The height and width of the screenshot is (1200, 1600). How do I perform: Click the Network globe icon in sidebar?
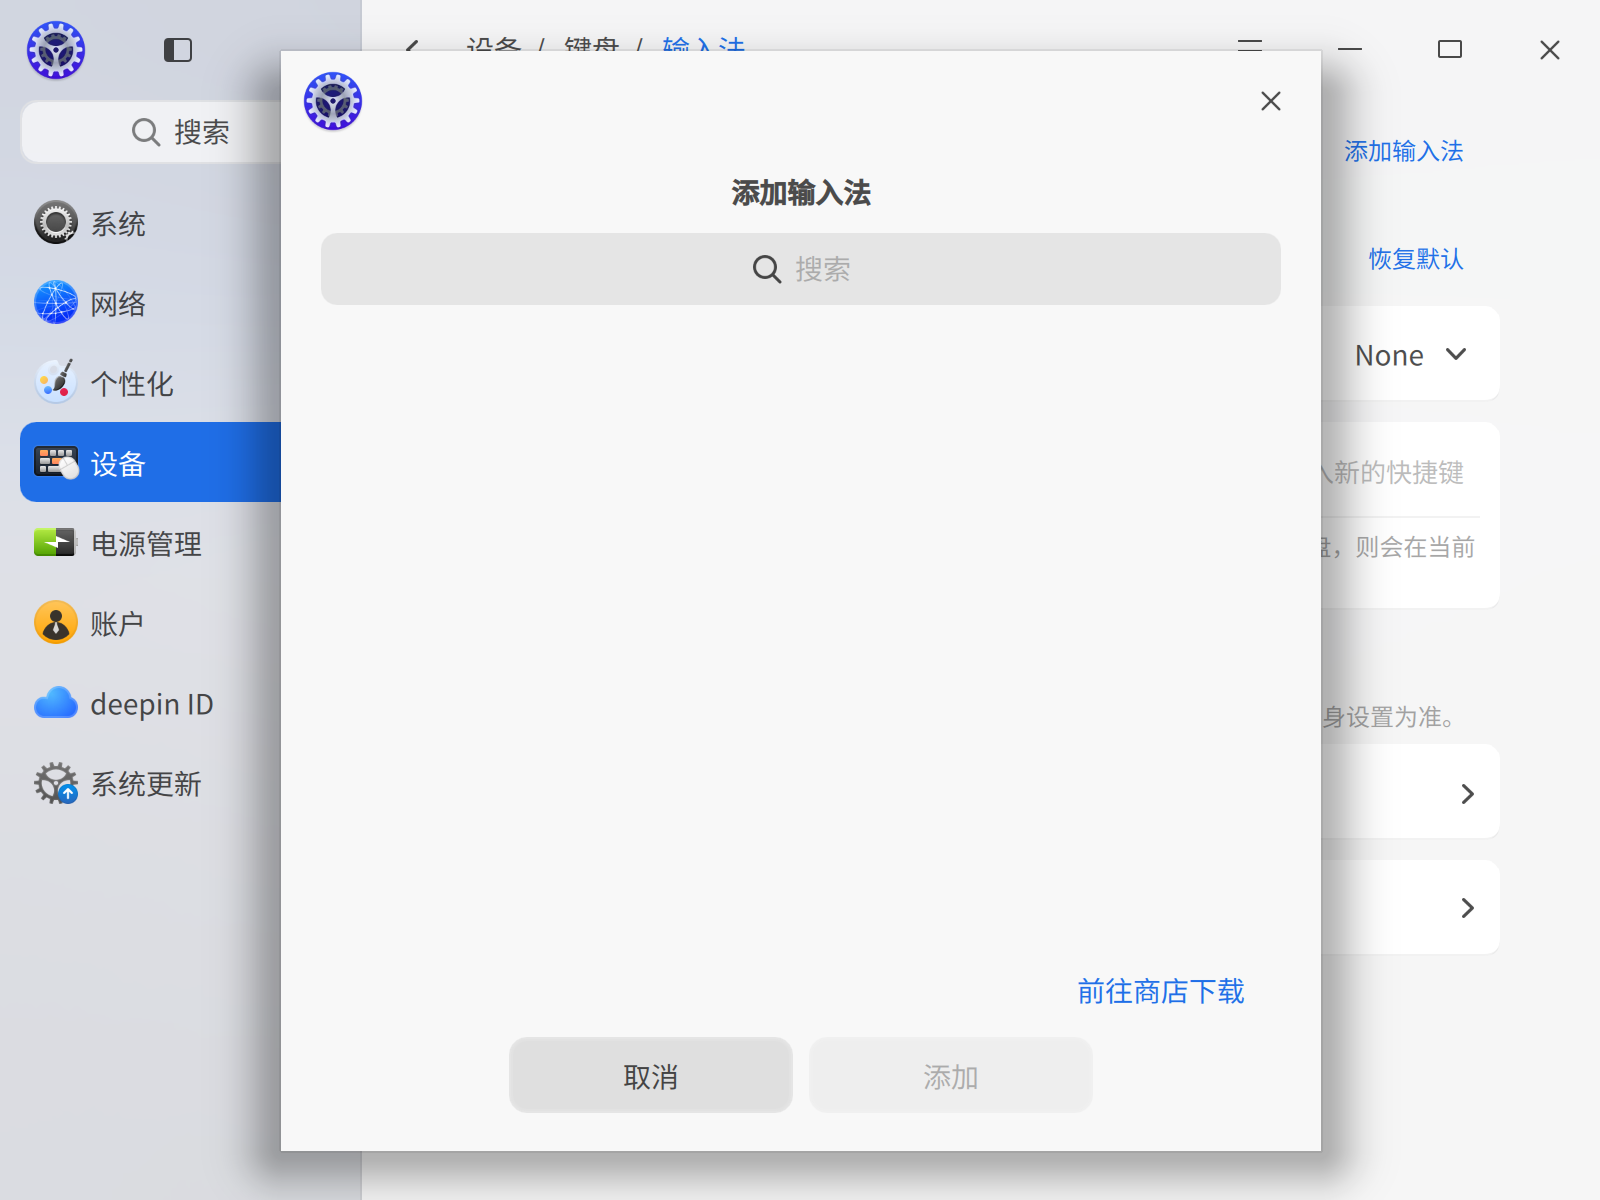coord(56,303)
